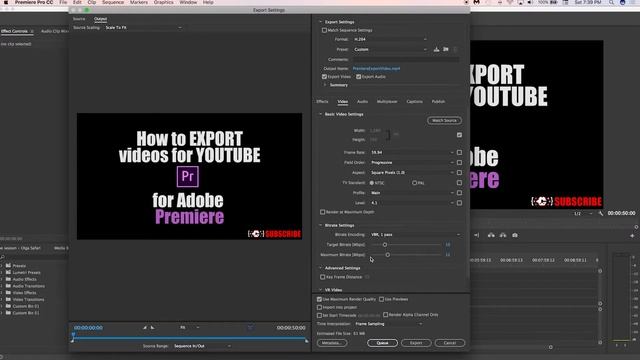Select the Video Effects folder
Screen dimensions: 640x360
(21, 293)
